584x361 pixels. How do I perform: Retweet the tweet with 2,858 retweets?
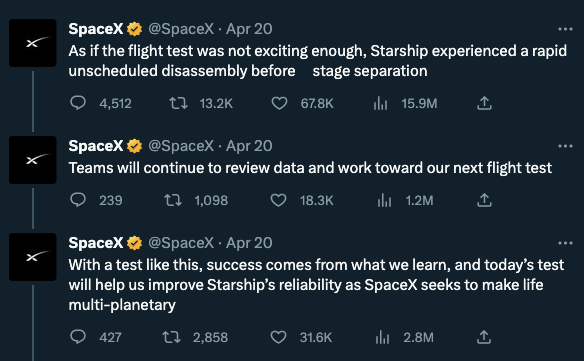pyautogui.click(x=172, y=337)
